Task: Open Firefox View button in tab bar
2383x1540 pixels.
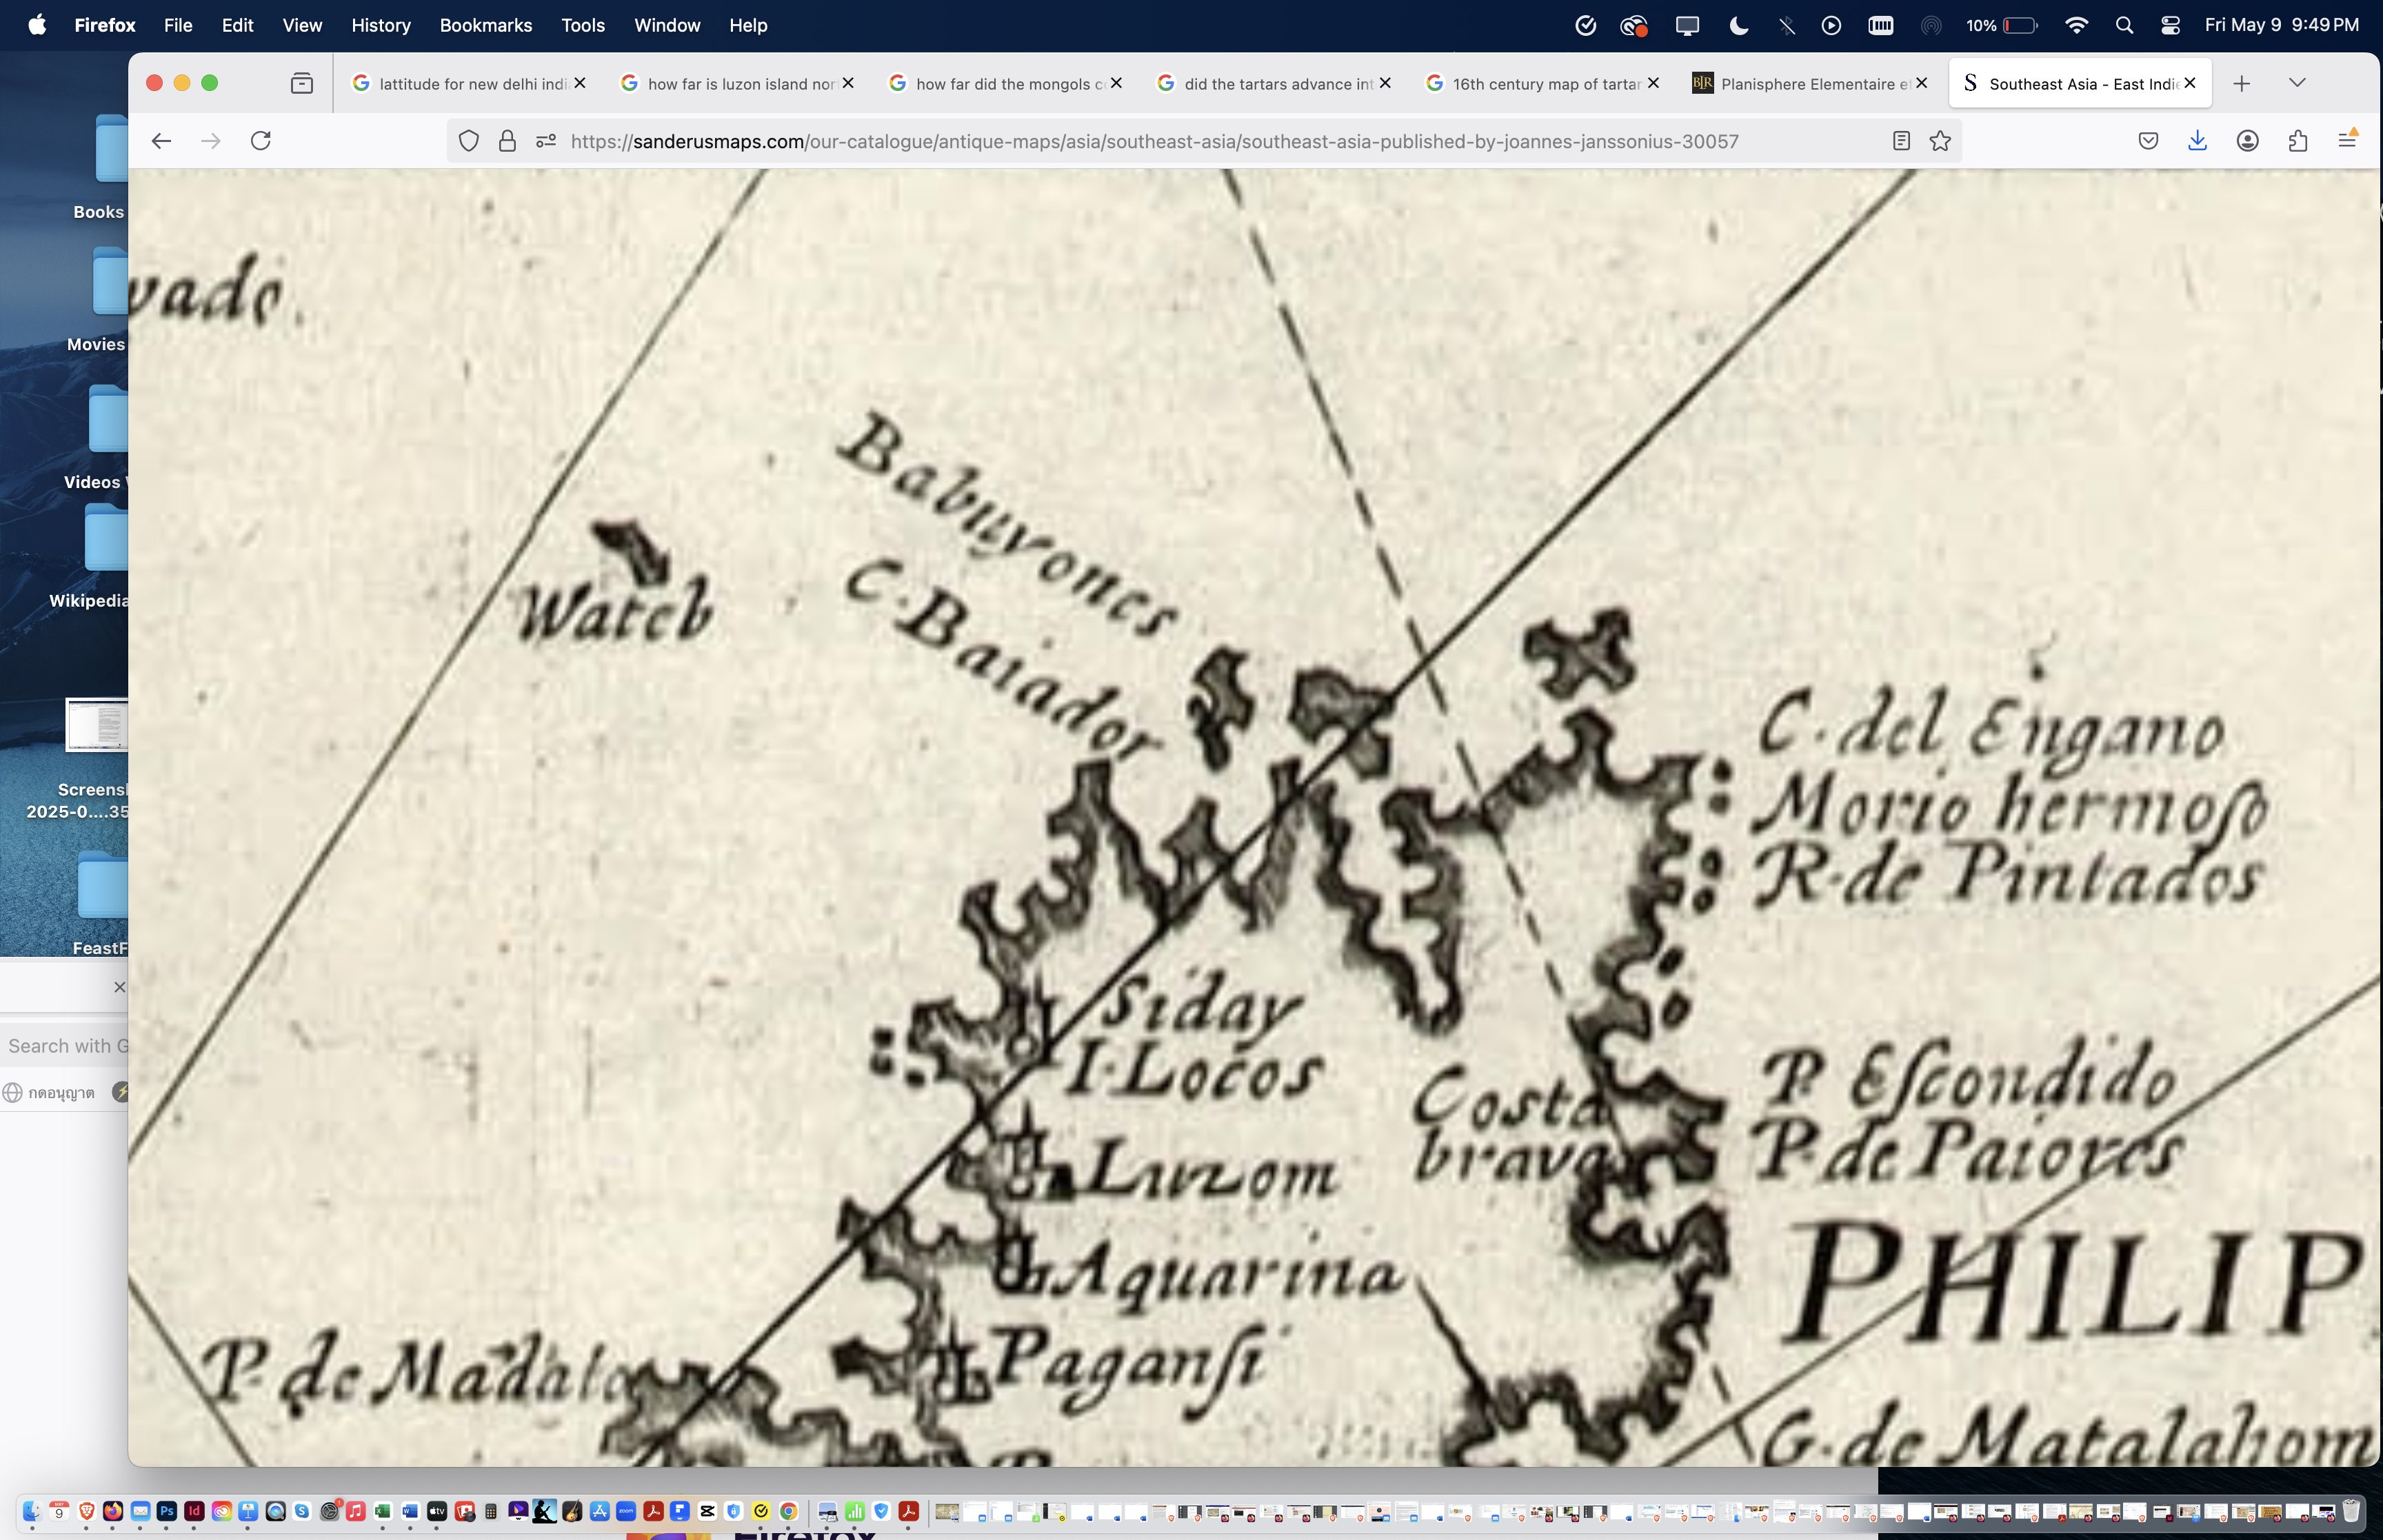Action: (x=301, y=83)
